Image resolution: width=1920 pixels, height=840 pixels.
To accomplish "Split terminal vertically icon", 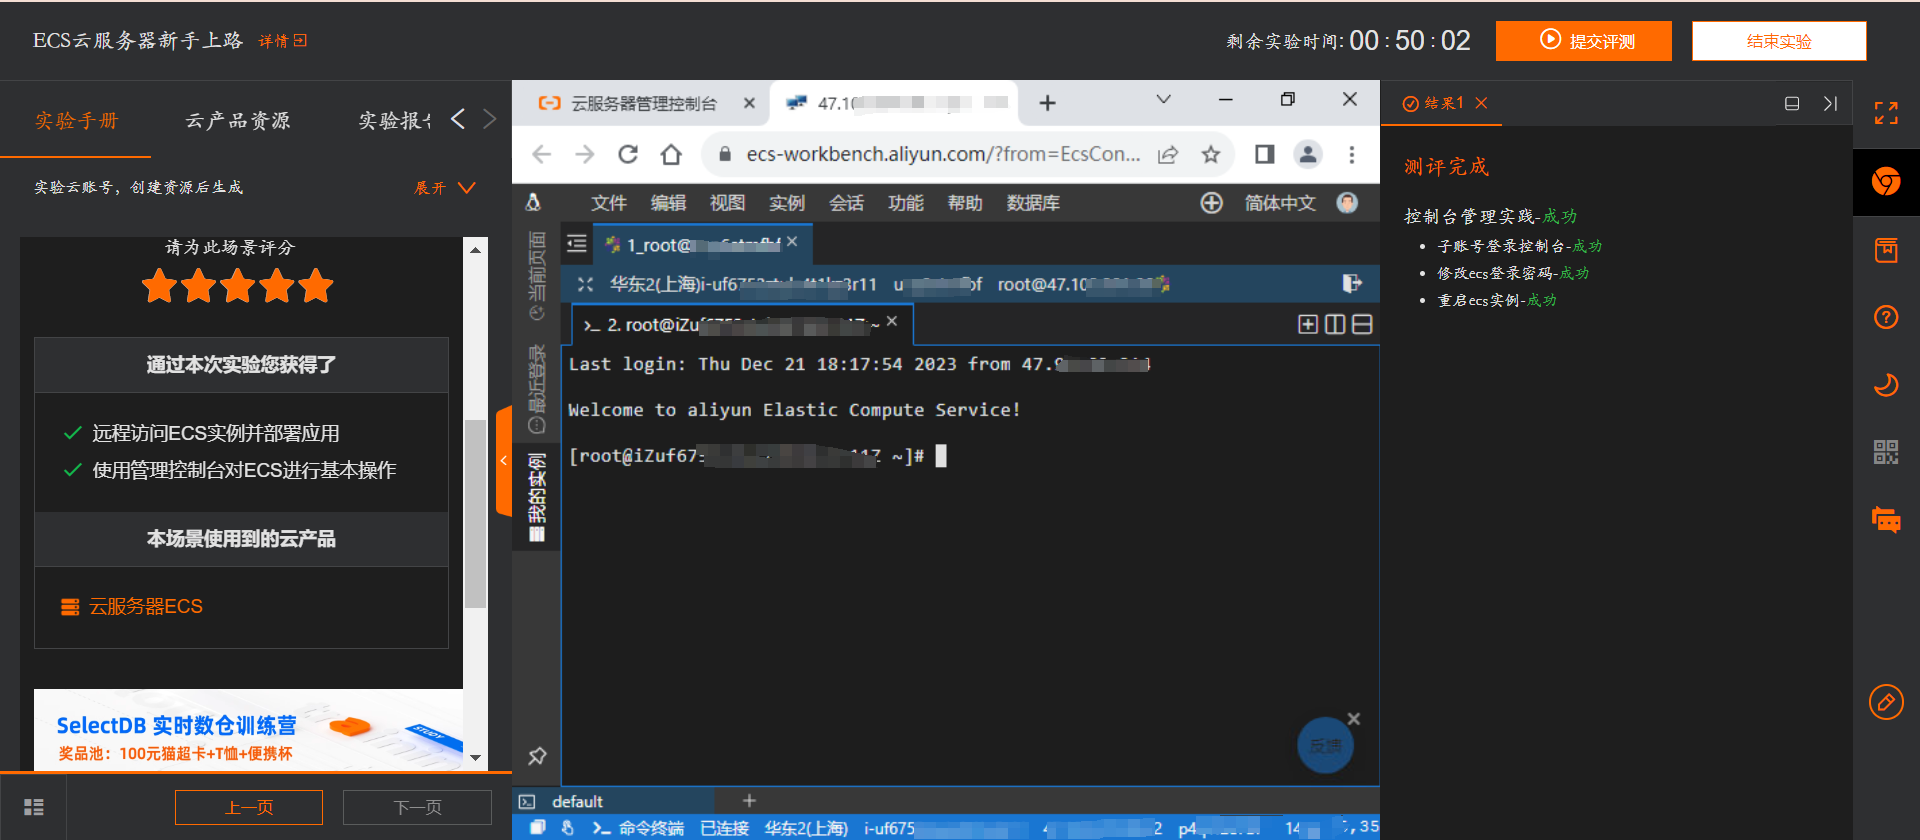I will click(1335, 324).
